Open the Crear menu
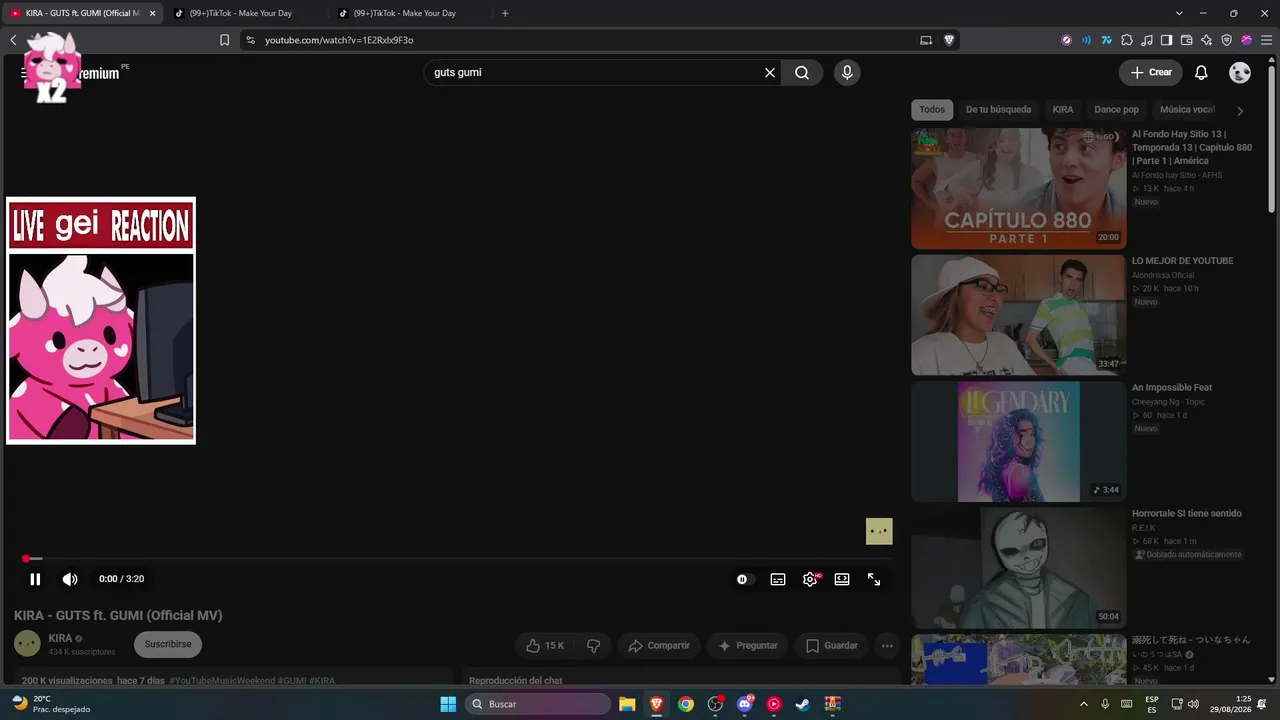The width and height of the screenshot is (1280, 720). (x=1151, y=73)
